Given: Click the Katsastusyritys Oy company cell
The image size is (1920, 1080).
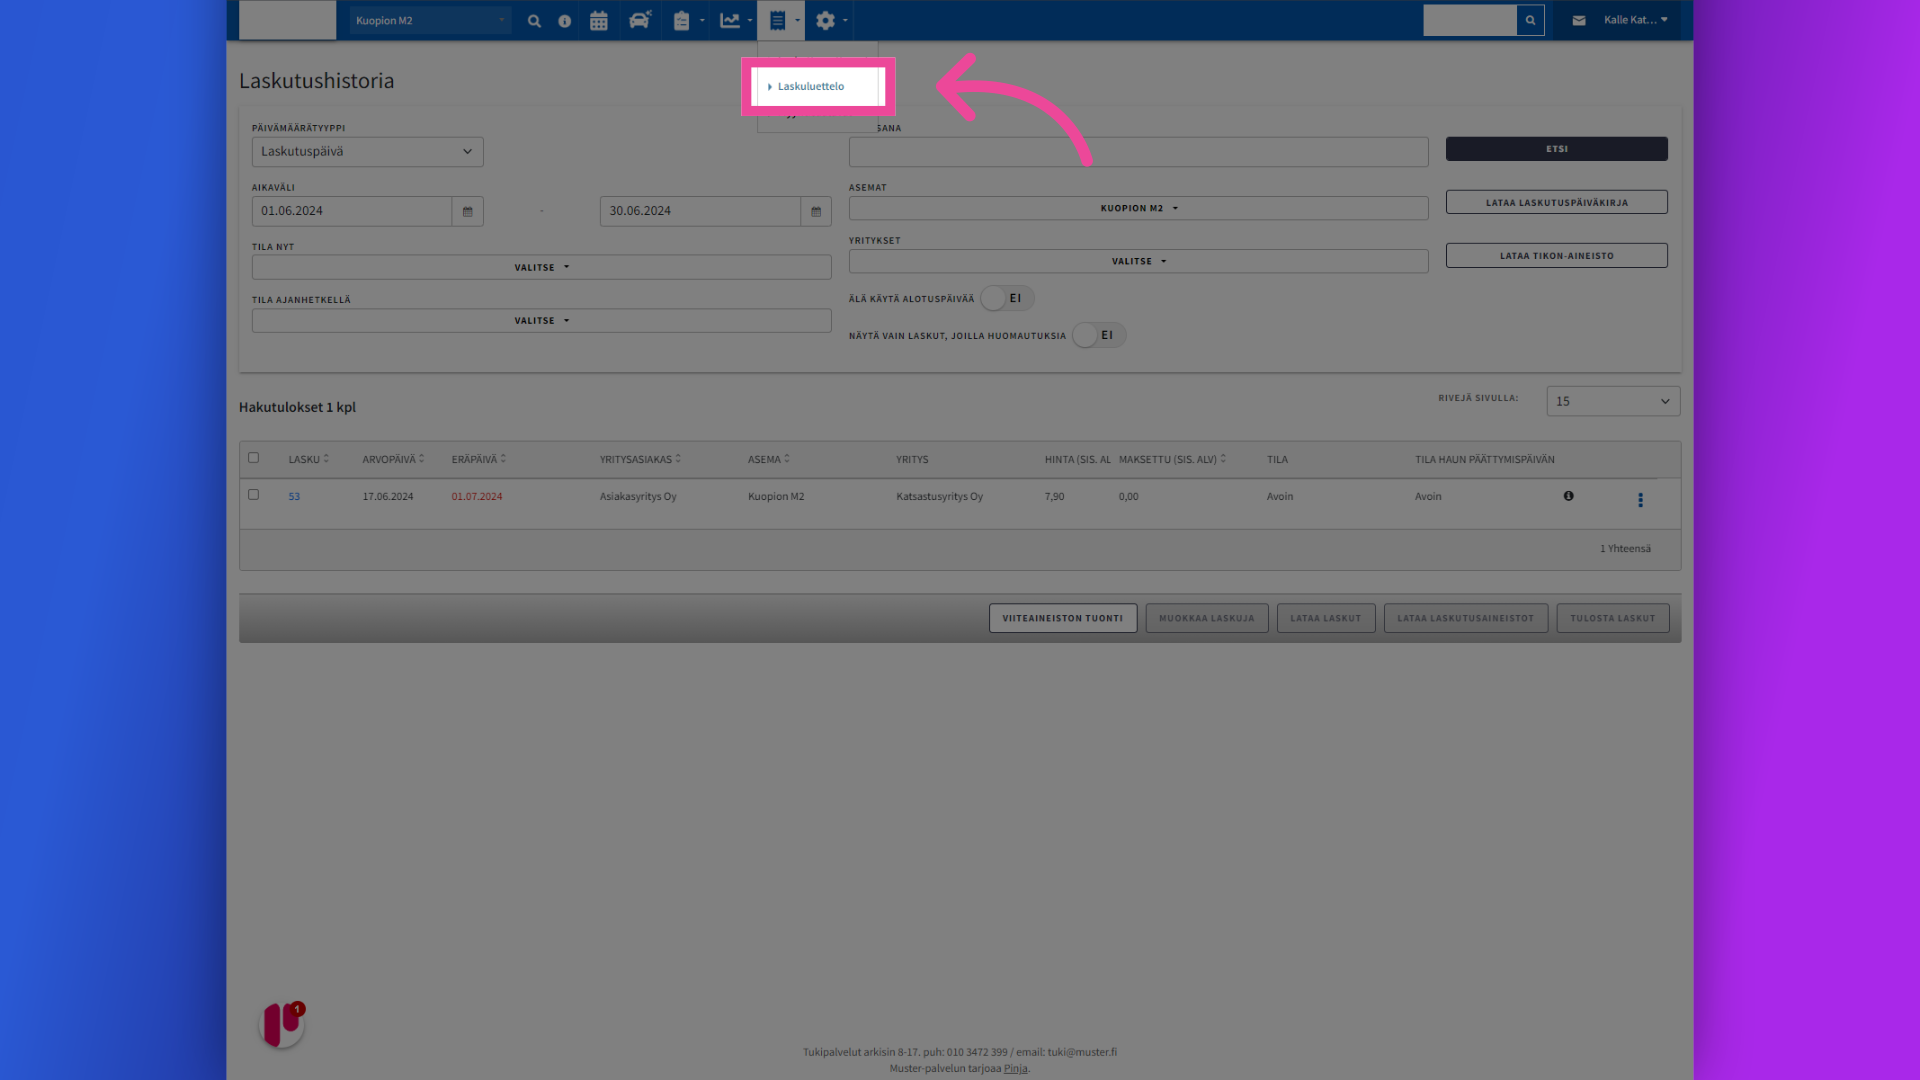Looking at the screenshot, I should tap(939, 497).
